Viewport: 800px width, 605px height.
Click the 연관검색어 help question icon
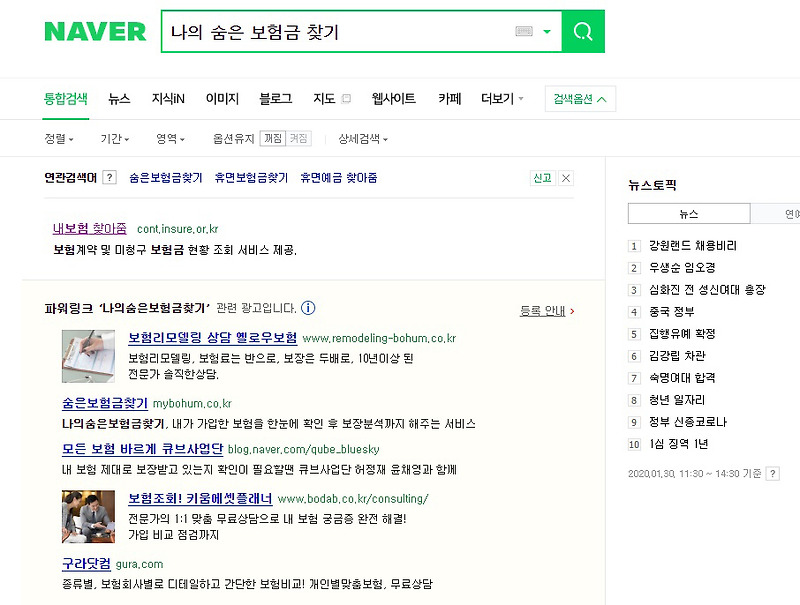coord(109,178)
